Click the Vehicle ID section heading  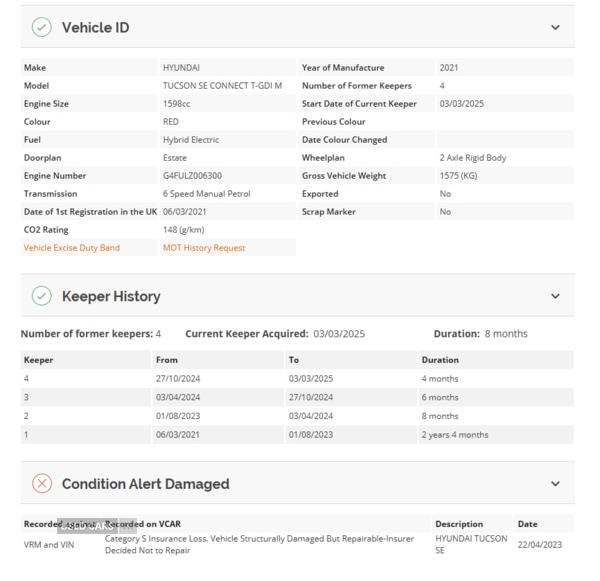click(95, 28)
